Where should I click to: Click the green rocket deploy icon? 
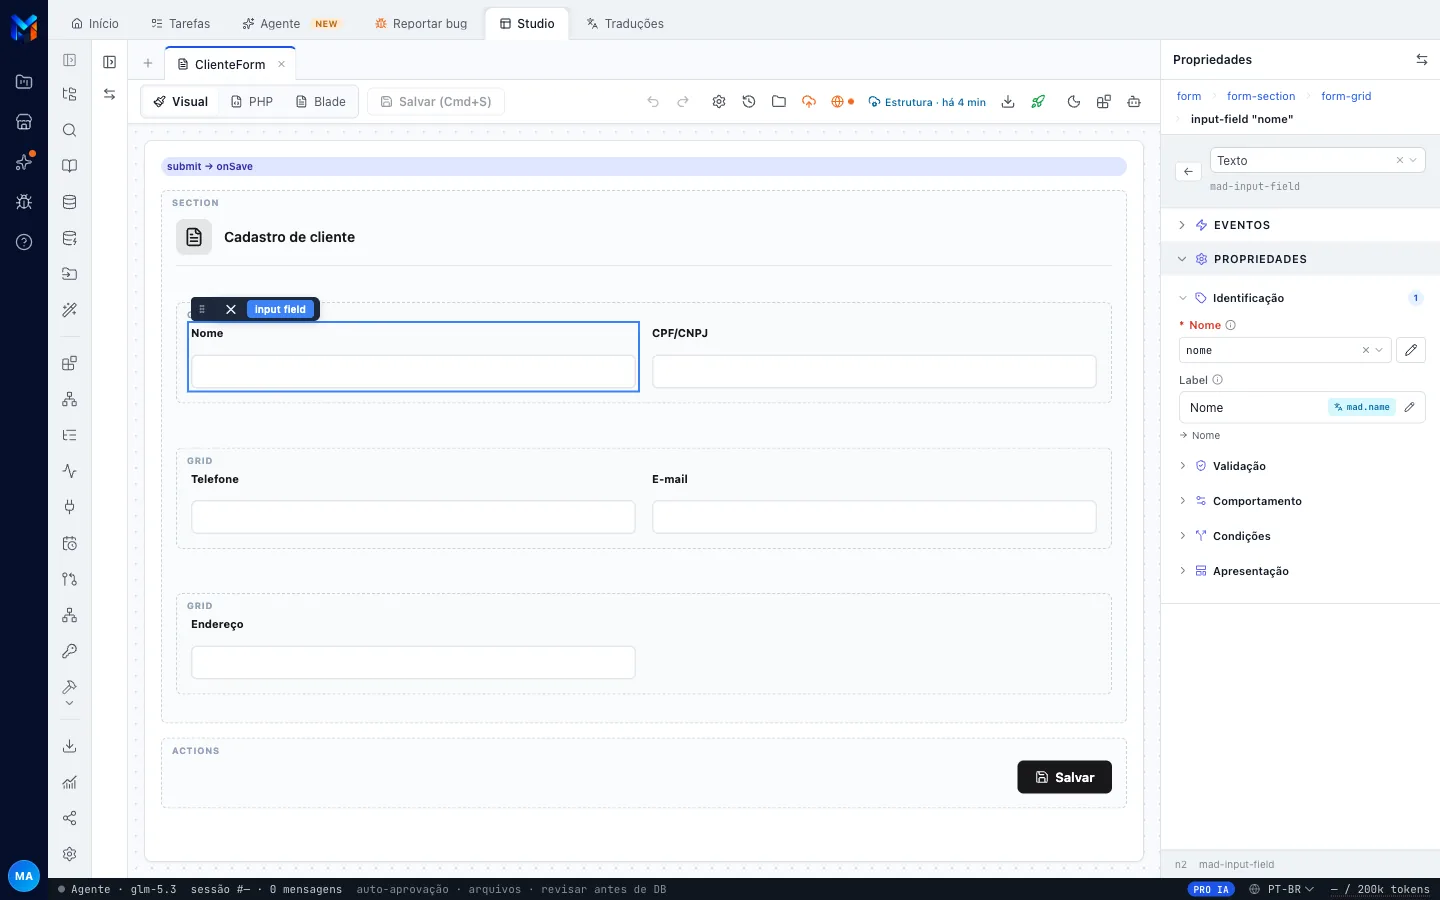pyautogui.click(x=1038, y=102)
